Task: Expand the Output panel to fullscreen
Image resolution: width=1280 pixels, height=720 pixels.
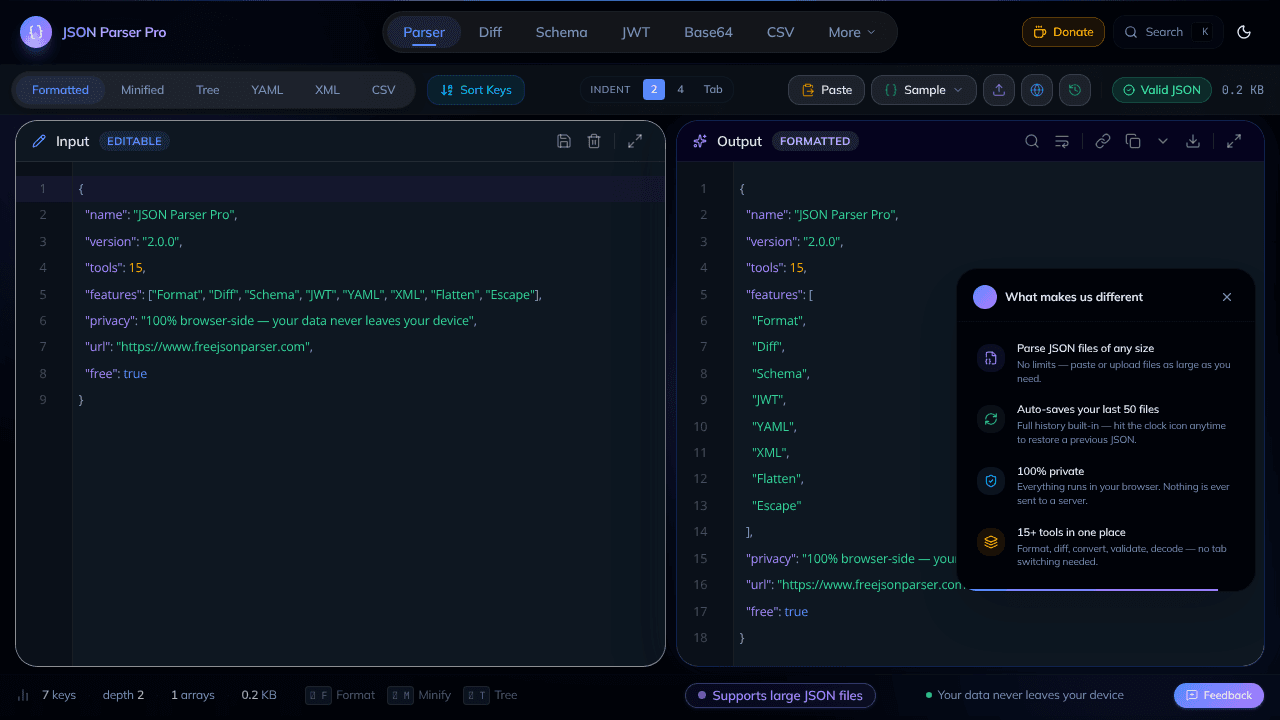Action: pos(1234,141)
